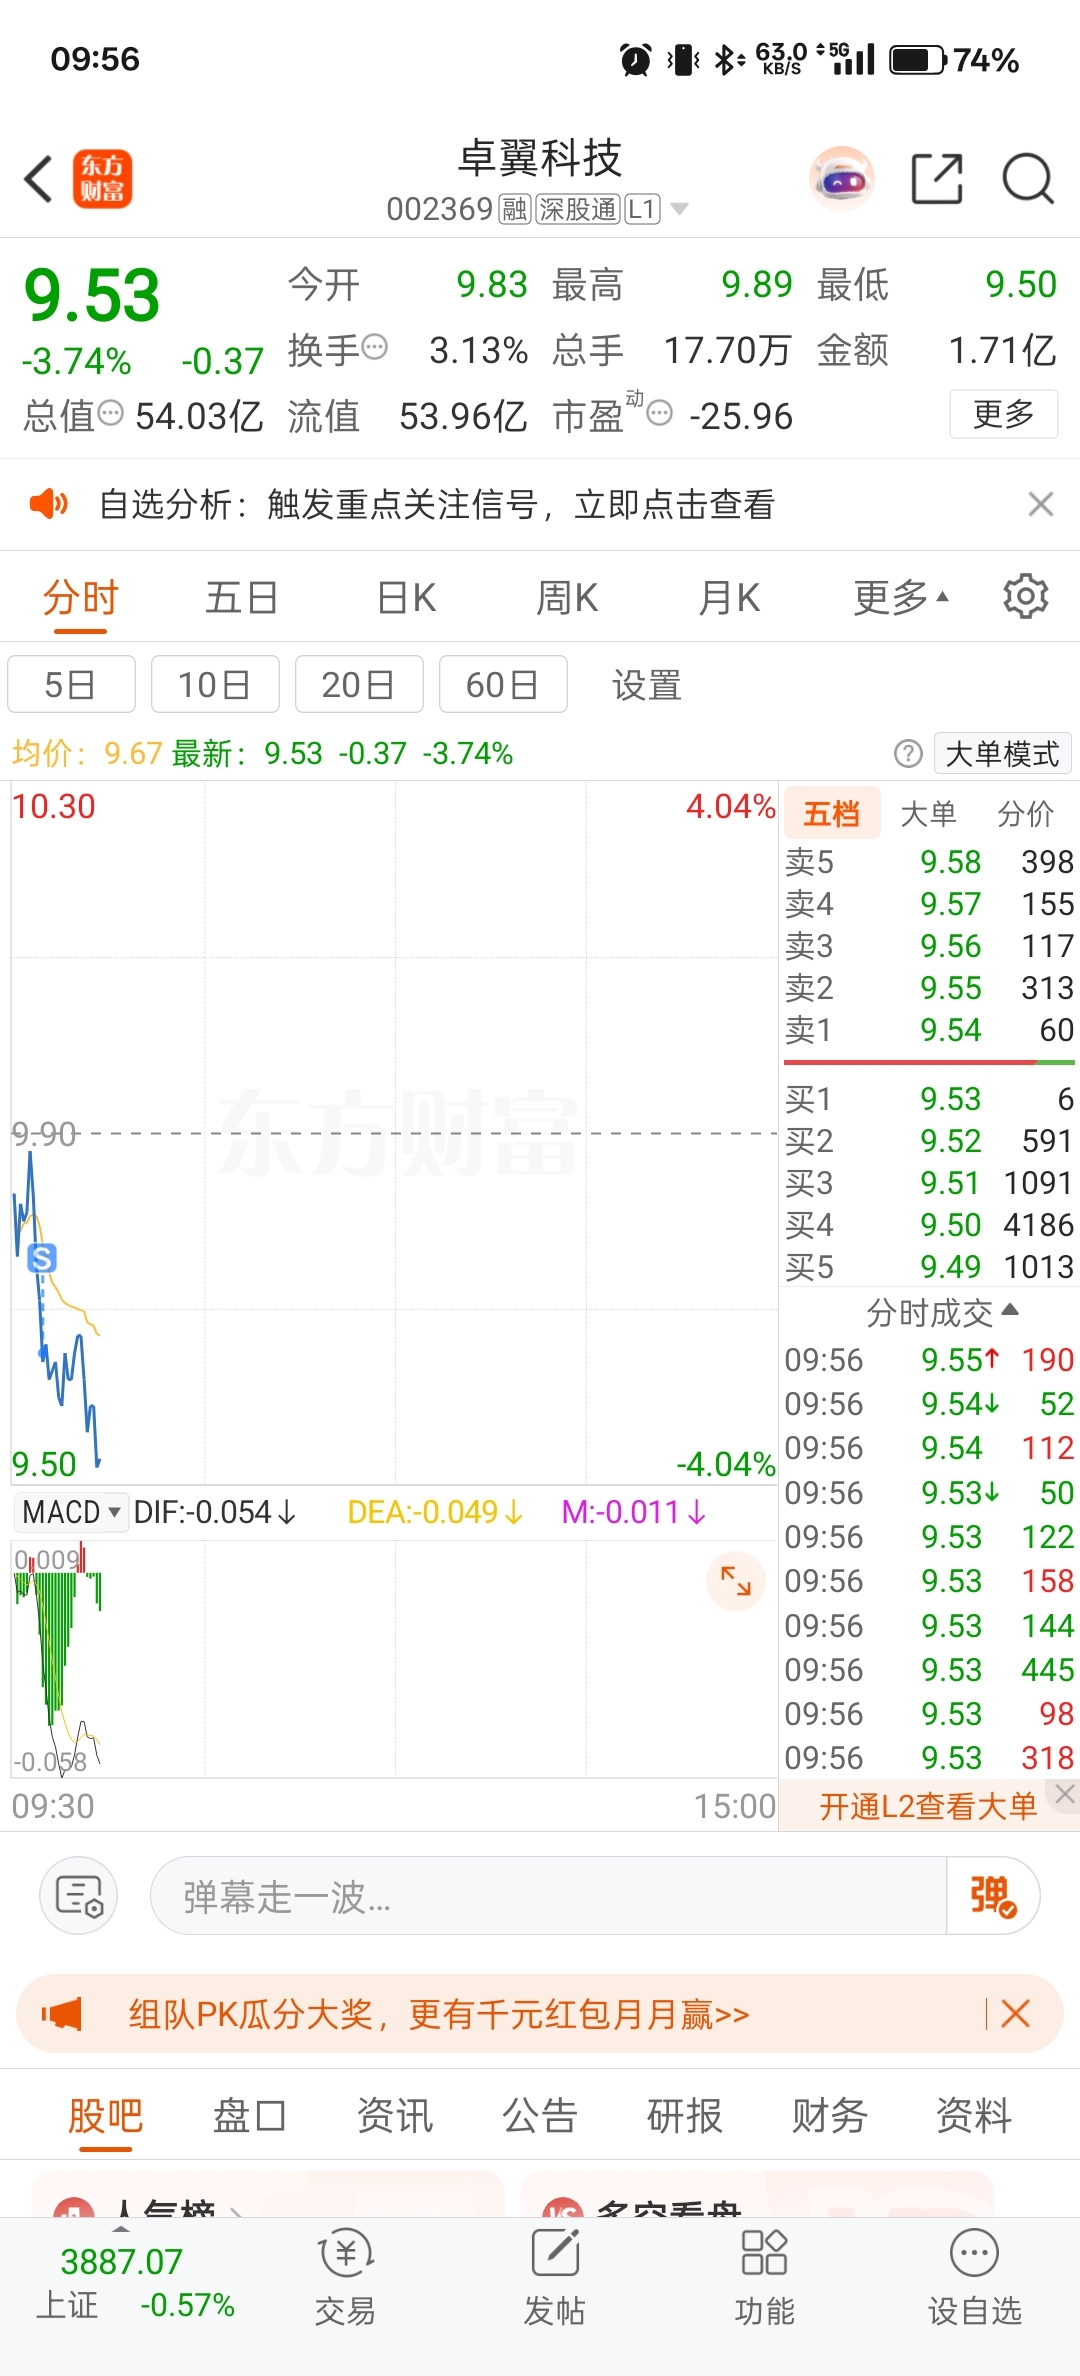Tap the 自选分析 signal banner text
The image size is (1080, 2376).
click(x=437, y=504)
